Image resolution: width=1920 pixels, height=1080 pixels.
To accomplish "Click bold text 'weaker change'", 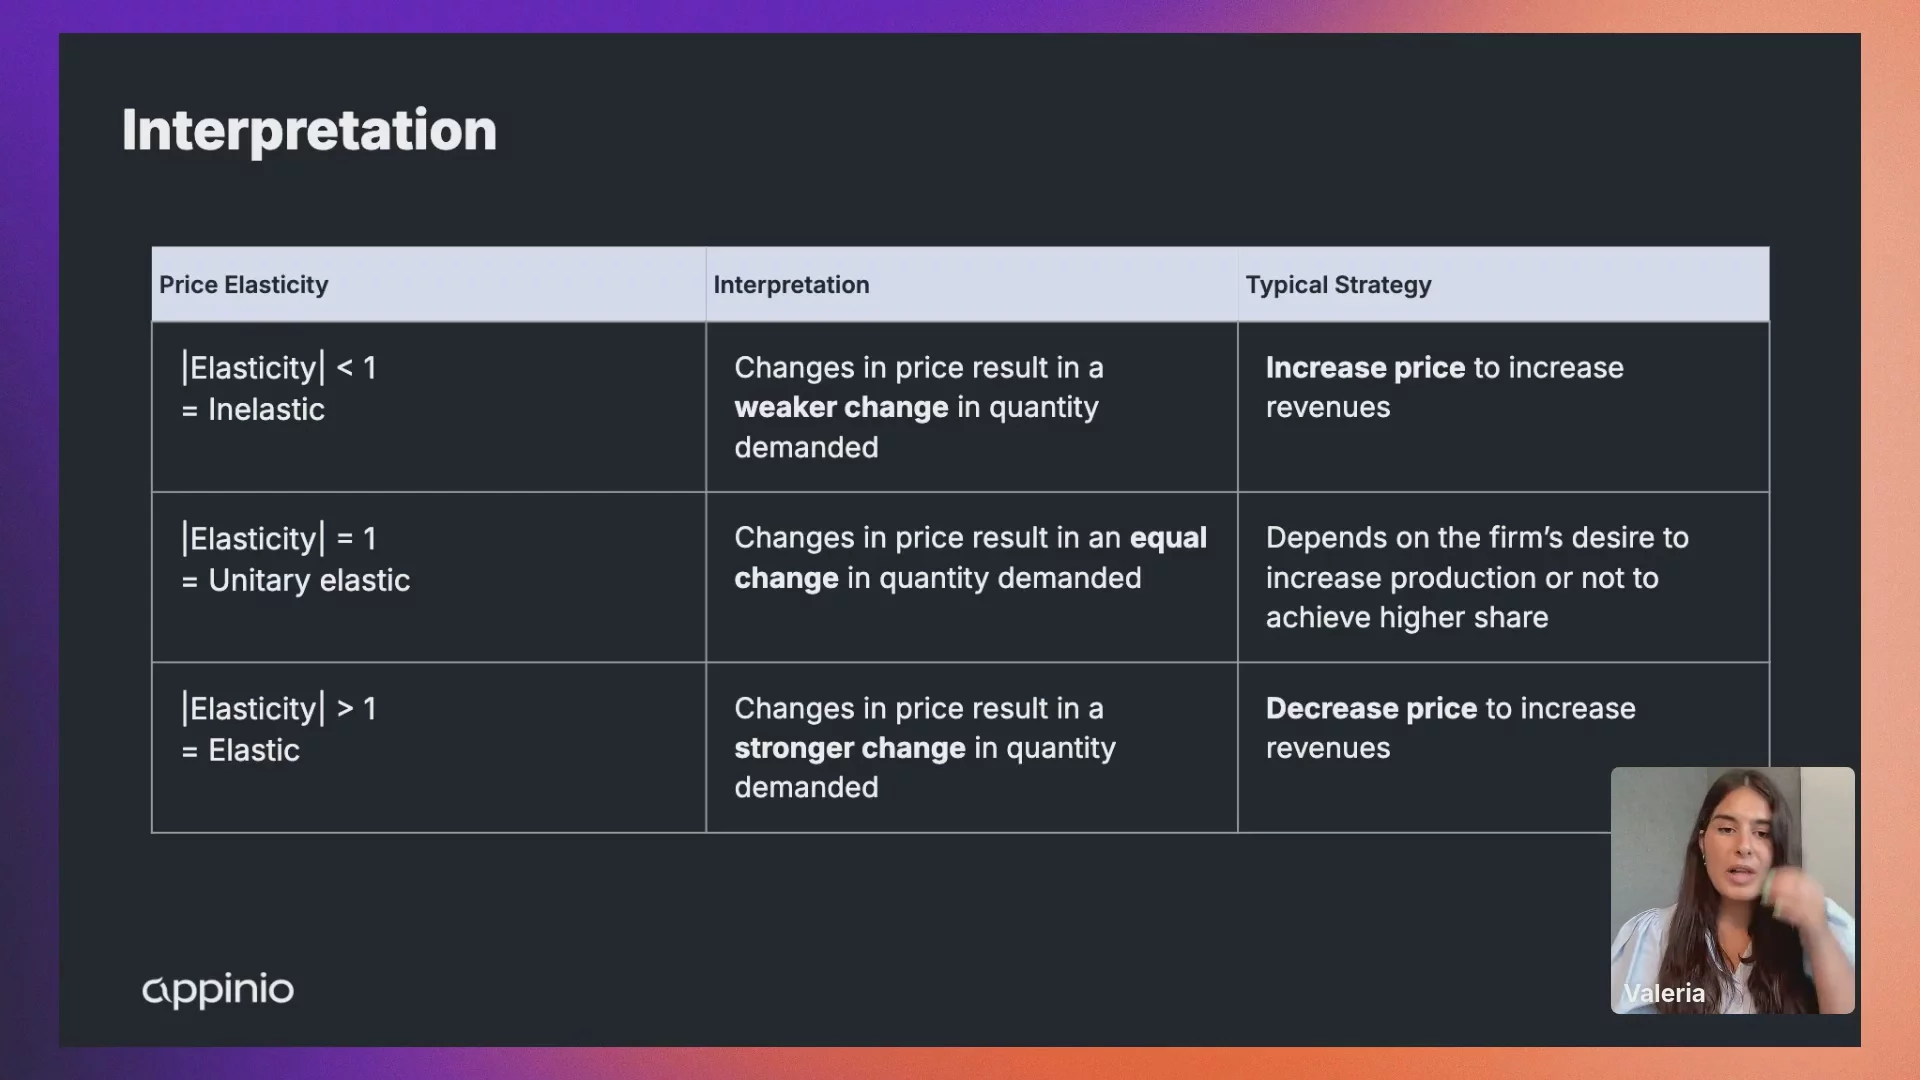I will click(841, 408).
